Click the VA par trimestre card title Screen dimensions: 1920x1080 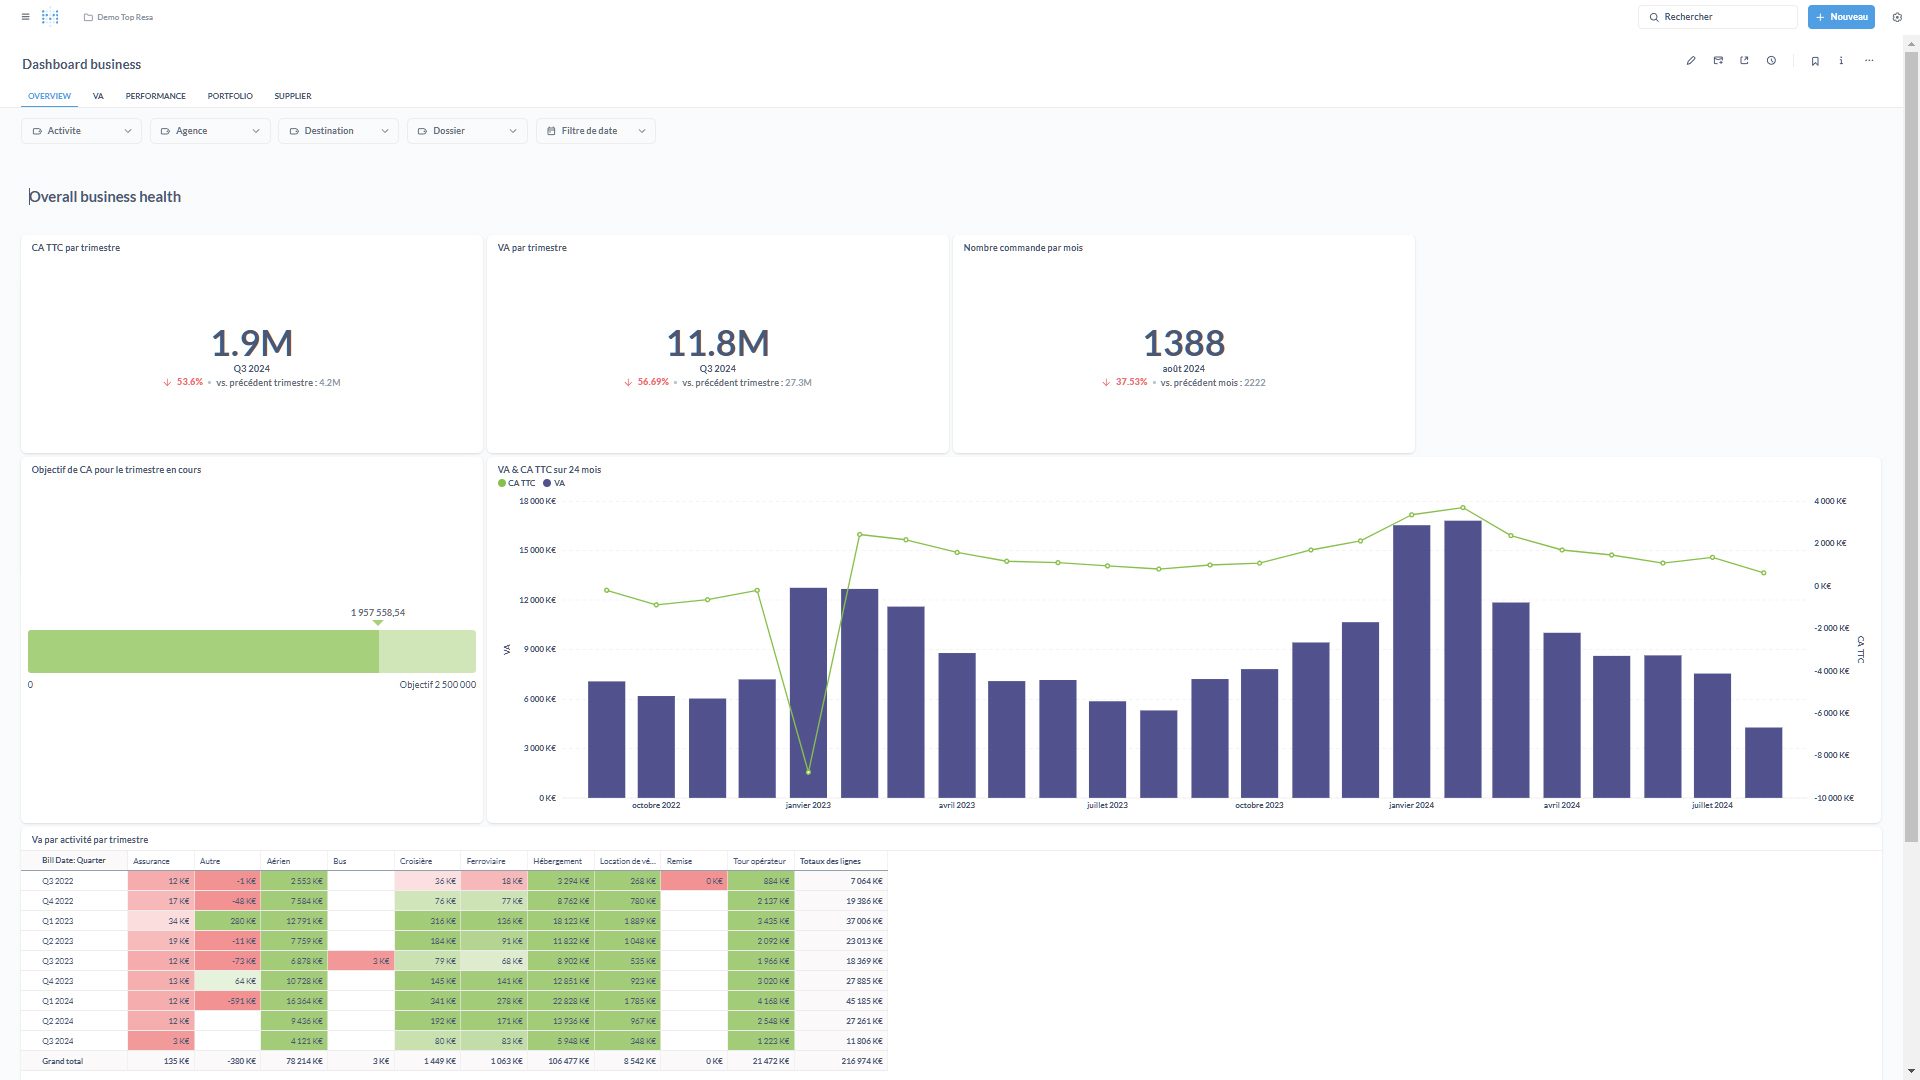(532, 248)
